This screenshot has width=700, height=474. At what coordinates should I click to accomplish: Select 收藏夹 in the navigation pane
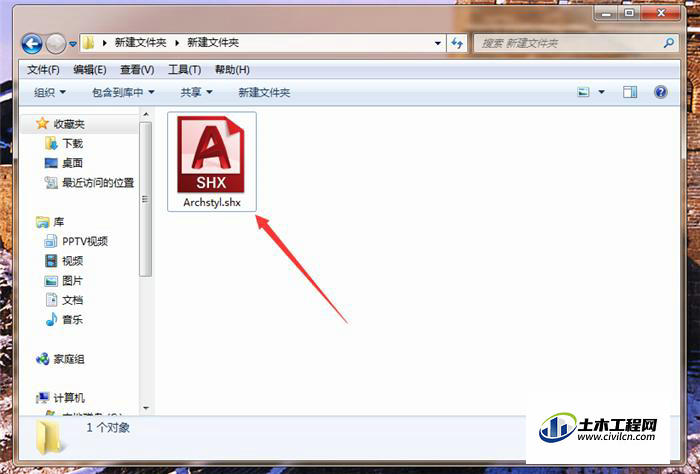tap(69, 124)
